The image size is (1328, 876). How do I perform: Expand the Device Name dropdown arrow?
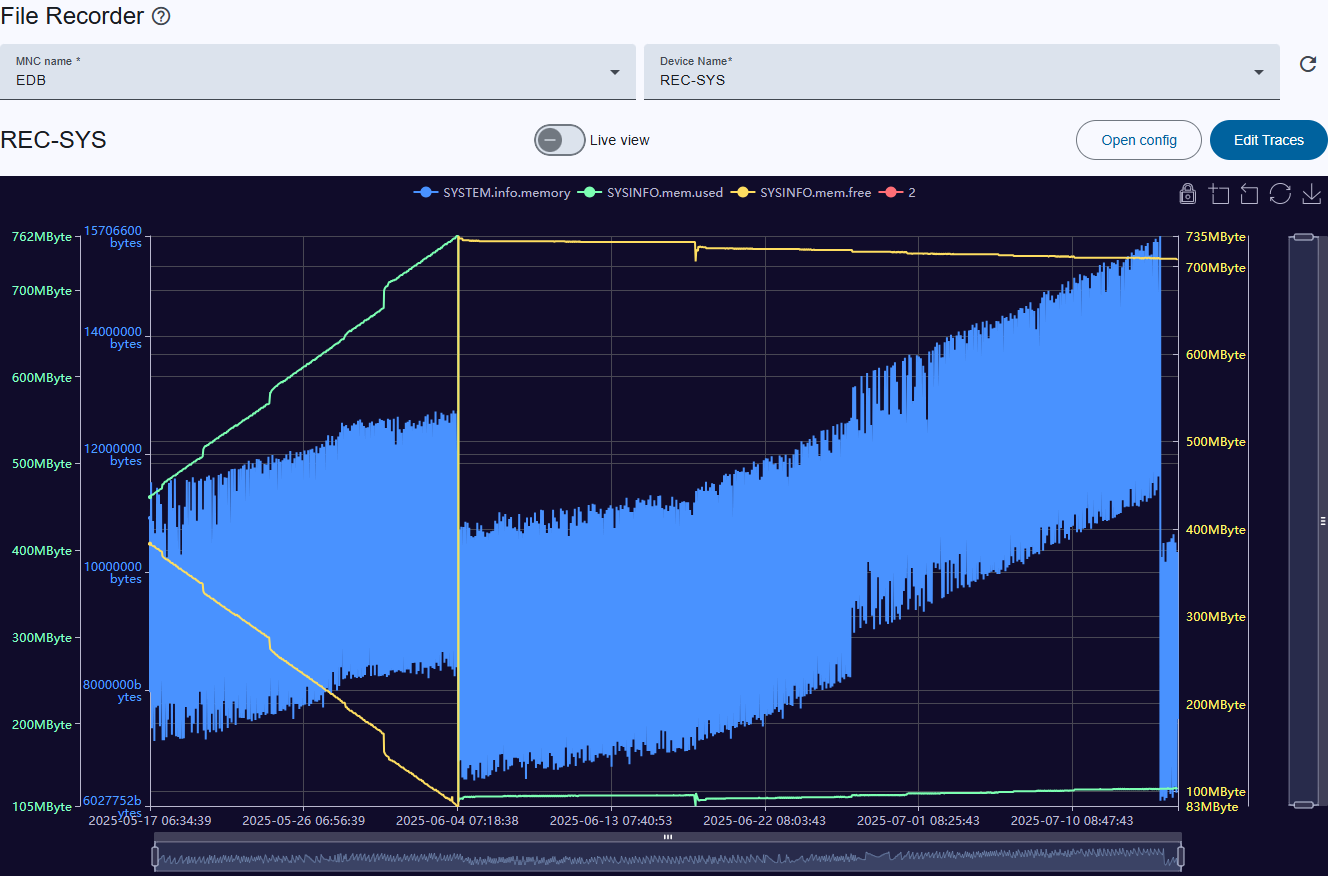(1258, 72)
